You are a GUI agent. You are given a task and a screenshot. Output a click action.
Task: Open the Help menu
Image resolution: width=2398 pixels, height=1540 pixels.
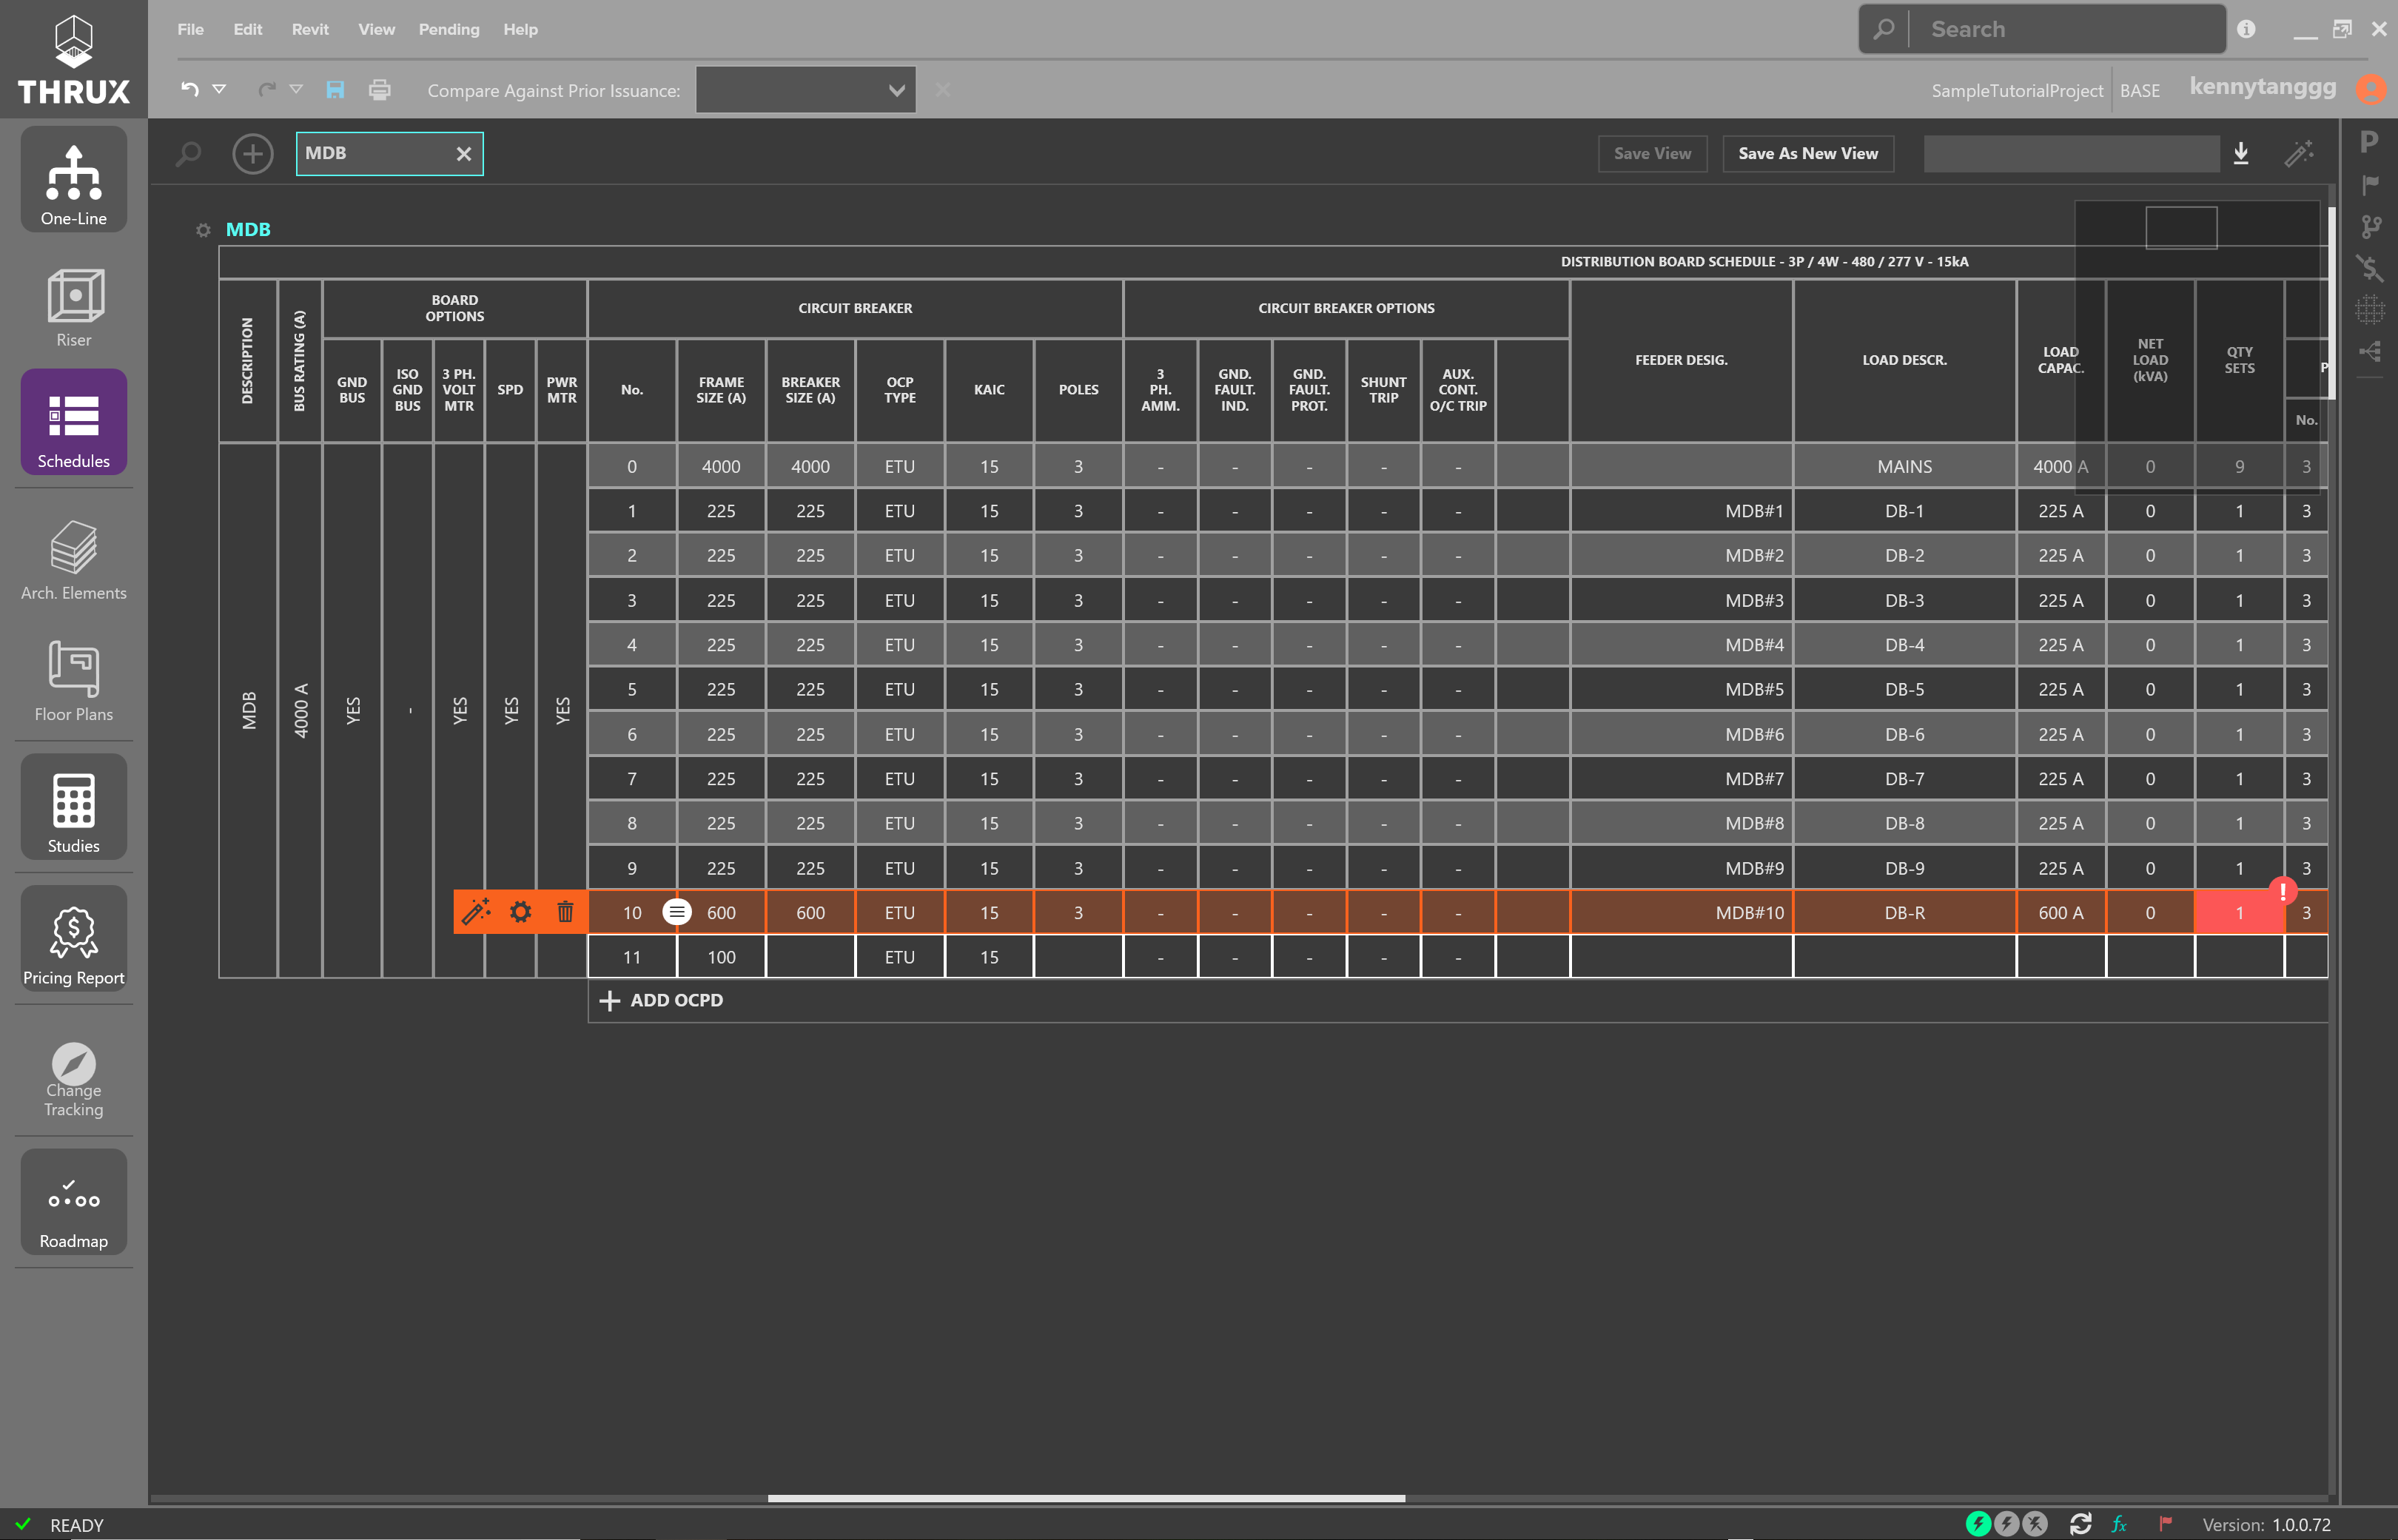pos(520,29)
